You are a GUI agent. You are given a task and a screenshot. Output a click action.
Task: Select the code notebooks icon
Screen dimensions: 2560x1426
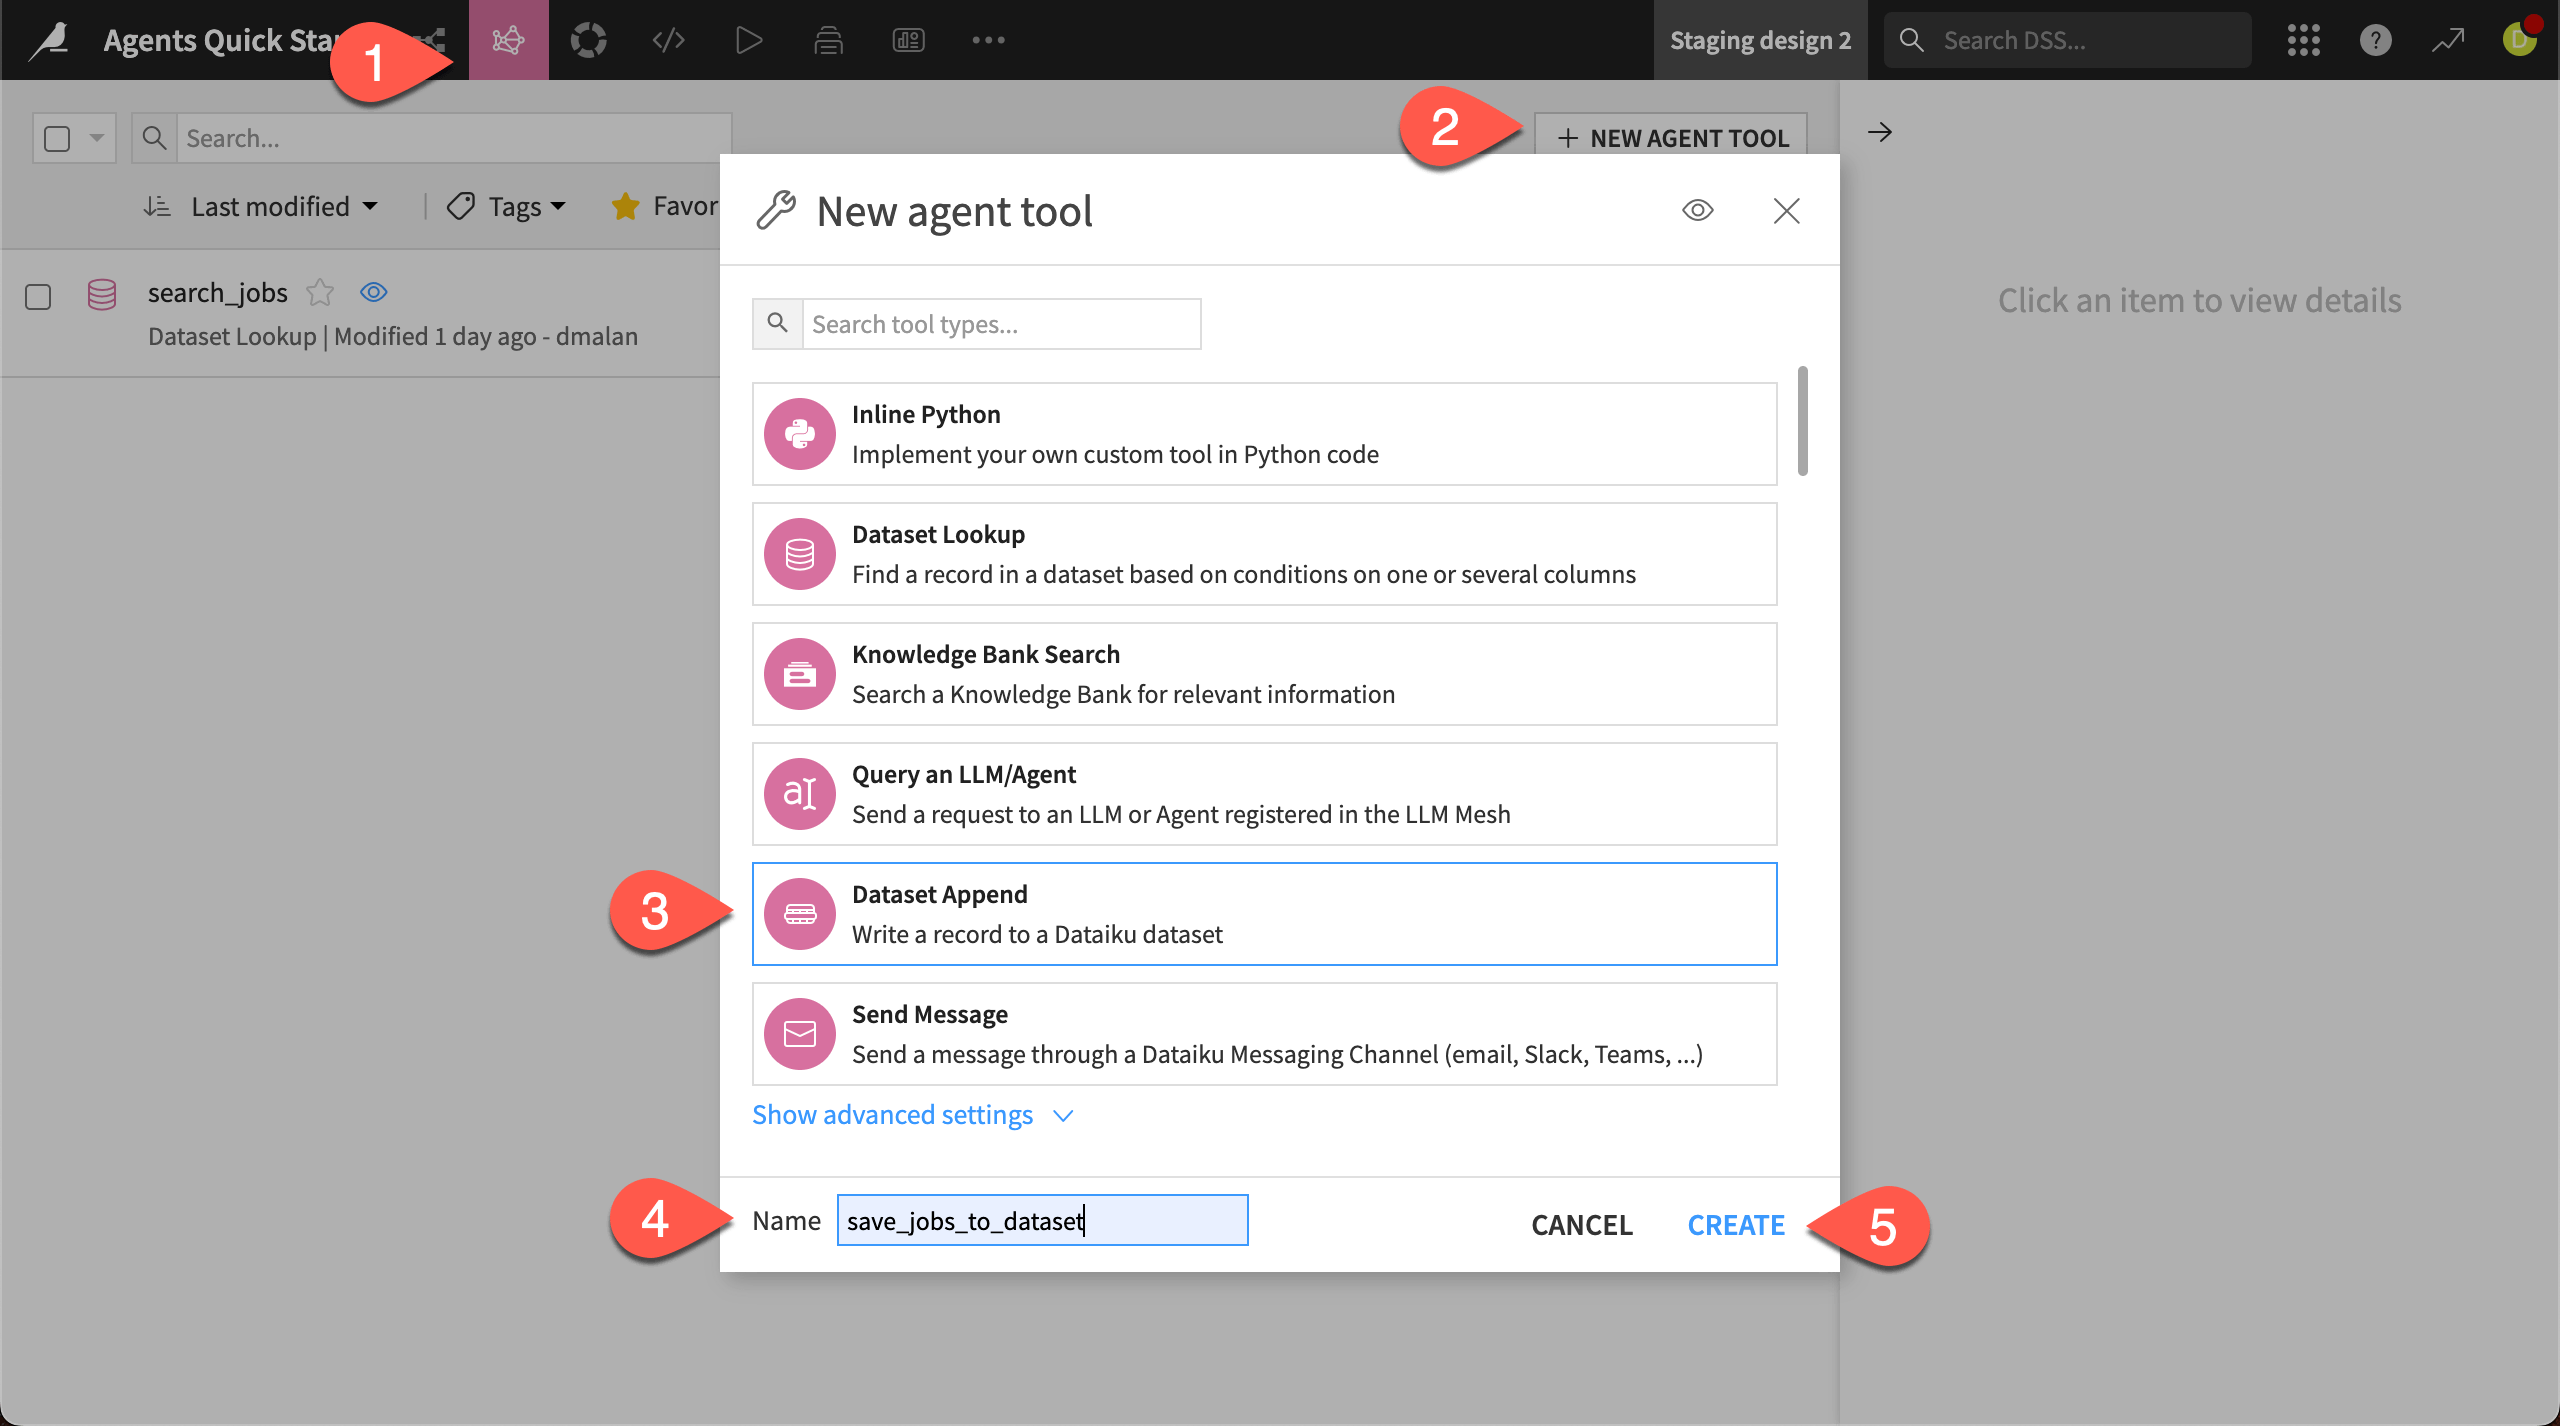(x=668, y=40)
